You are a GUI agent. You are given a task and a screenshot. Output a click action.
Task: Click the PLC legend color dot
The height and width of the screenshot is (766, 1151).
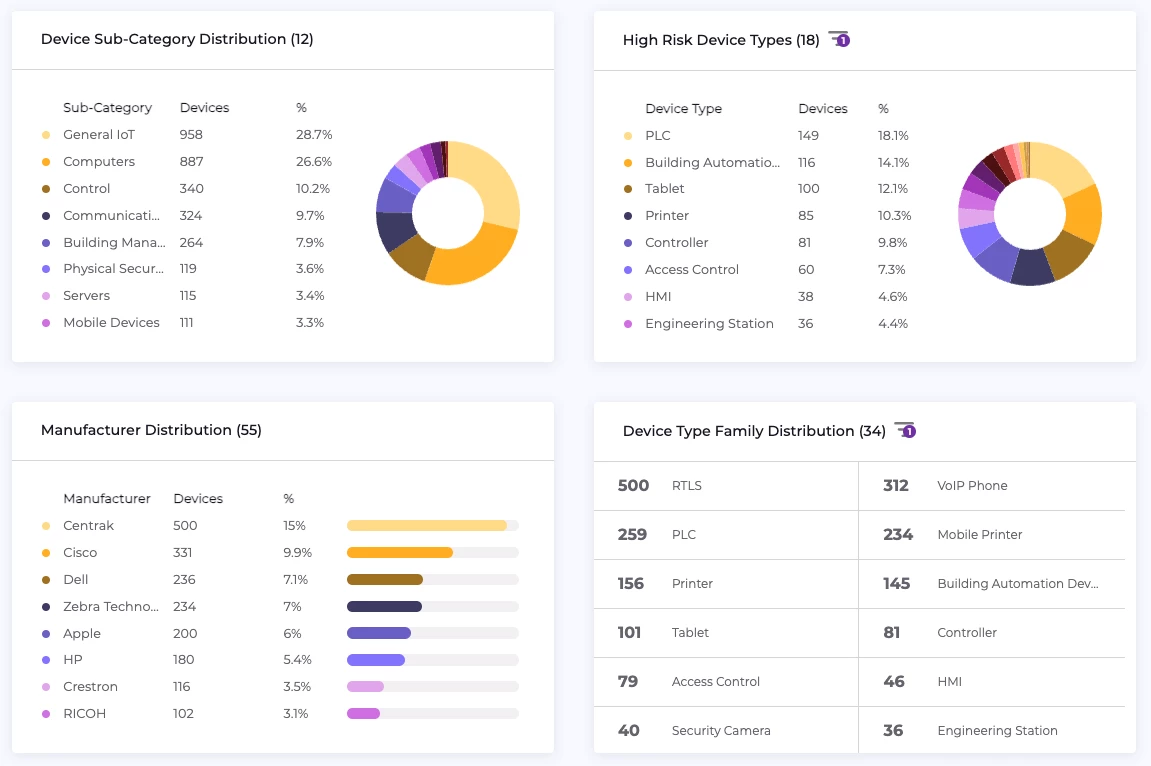(628, 136)
